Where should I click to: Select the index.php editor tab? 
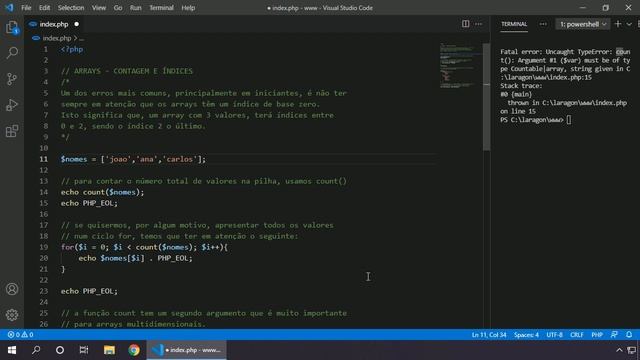click(x=54, y=24)
